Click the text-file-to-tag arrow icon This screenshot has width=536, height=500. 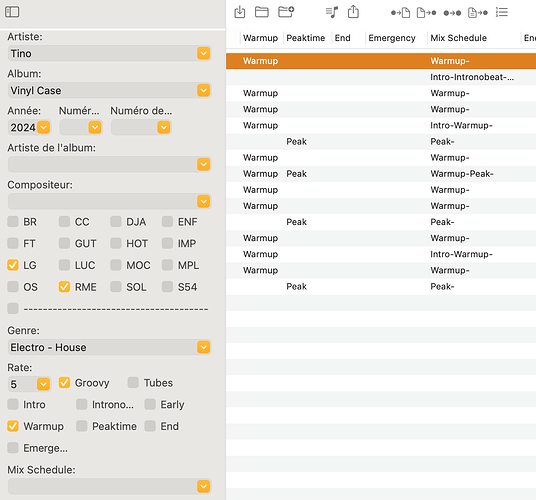(x=478, y=13)
